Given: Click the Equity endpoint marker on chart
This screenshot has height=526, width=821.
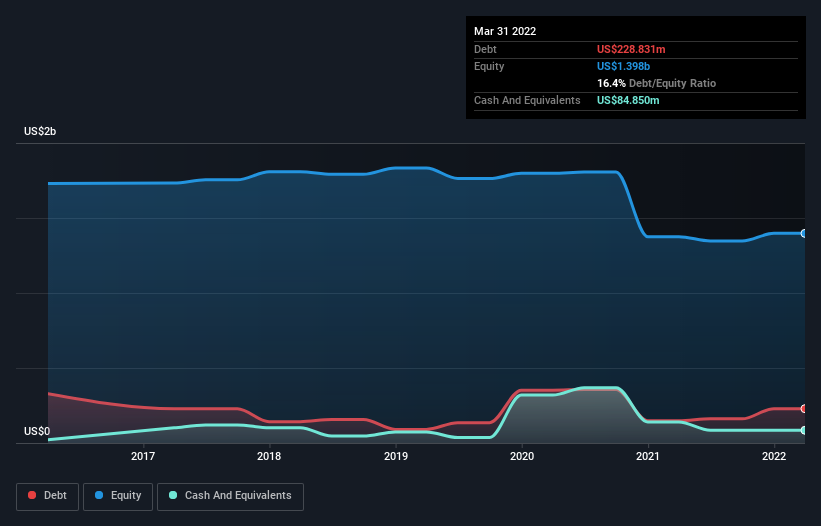Looking at the screenshot, I should click(x=804, y=233).
